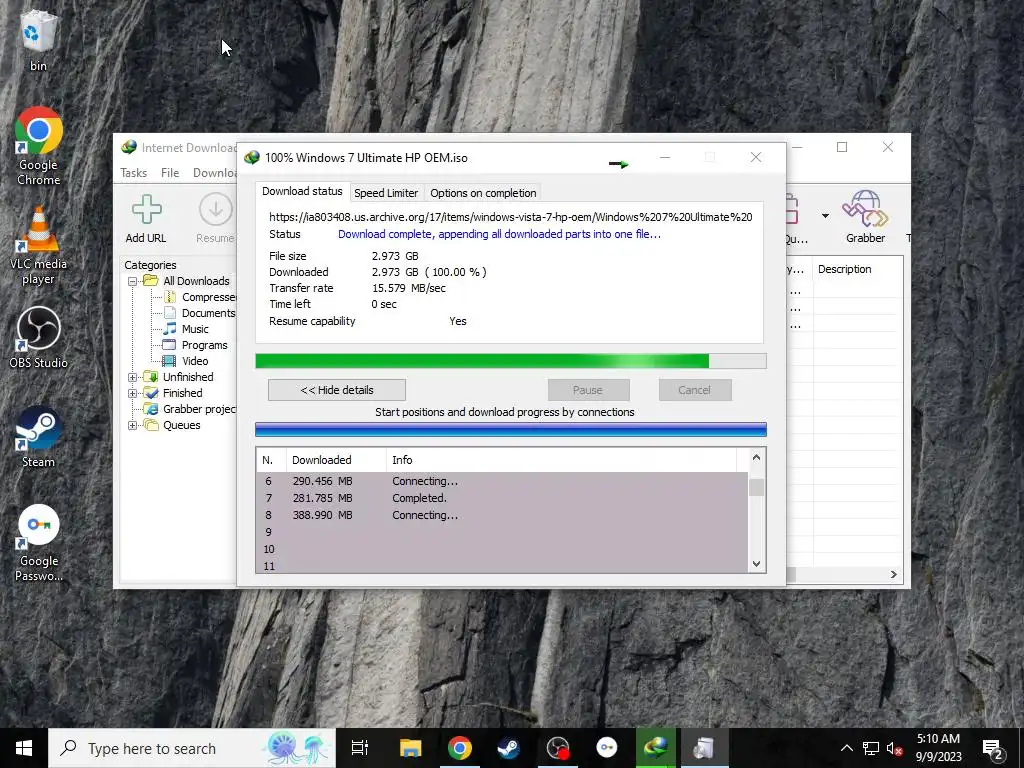Click the archive.org download URL text
Screen dimensions: 1024x768
pos(511,217)
